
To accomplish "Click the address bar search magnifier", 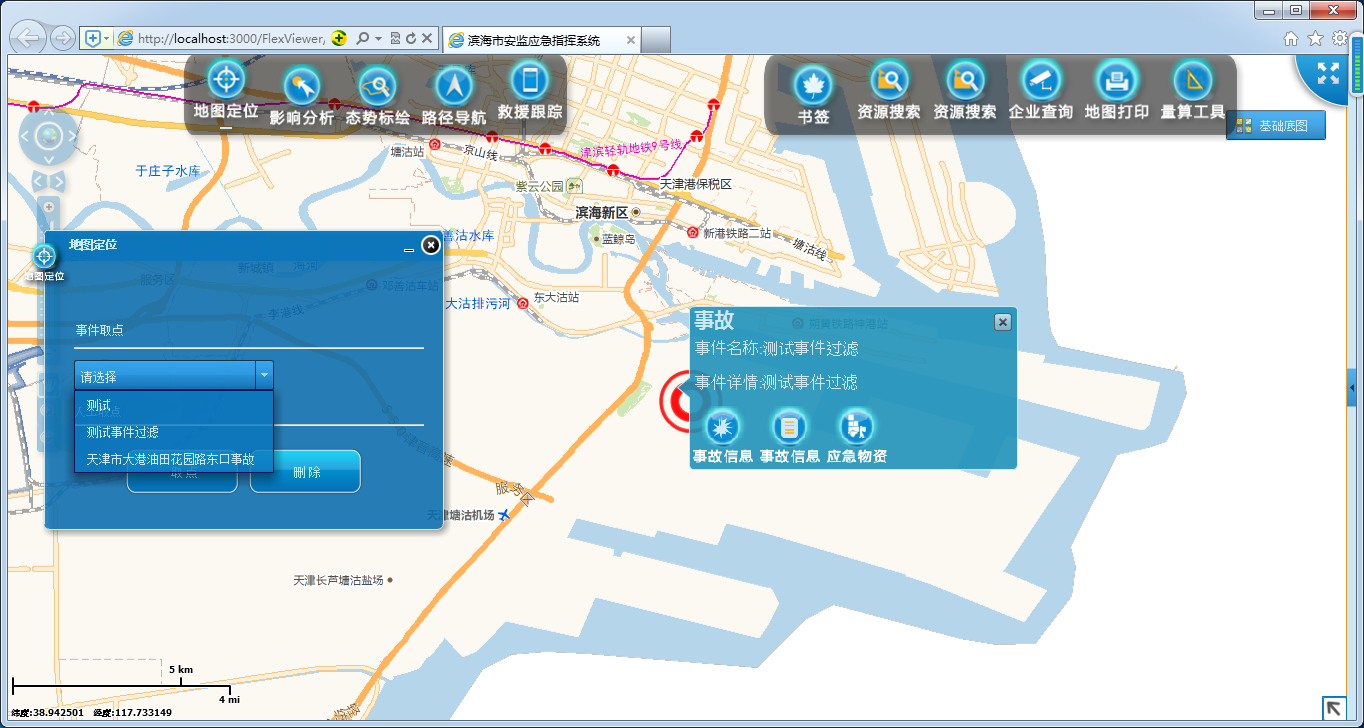I will [363, 38].
